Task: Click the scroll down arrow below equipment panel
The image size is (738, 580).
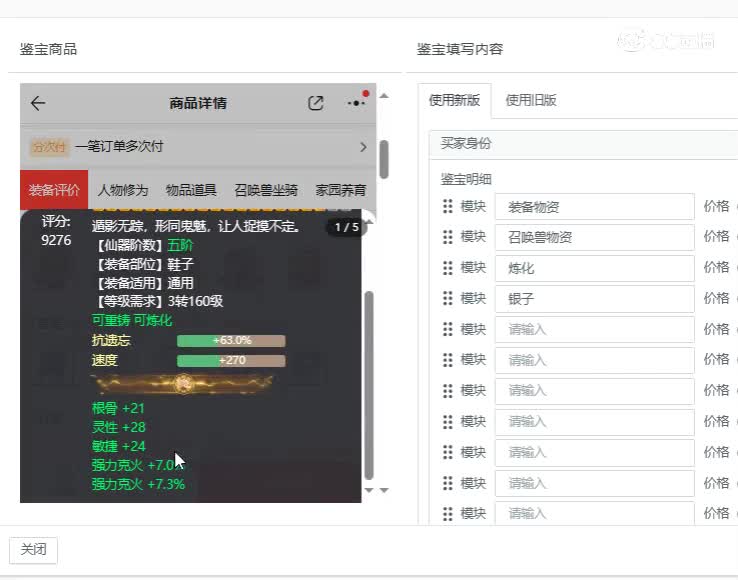Action: pos(369,491)
